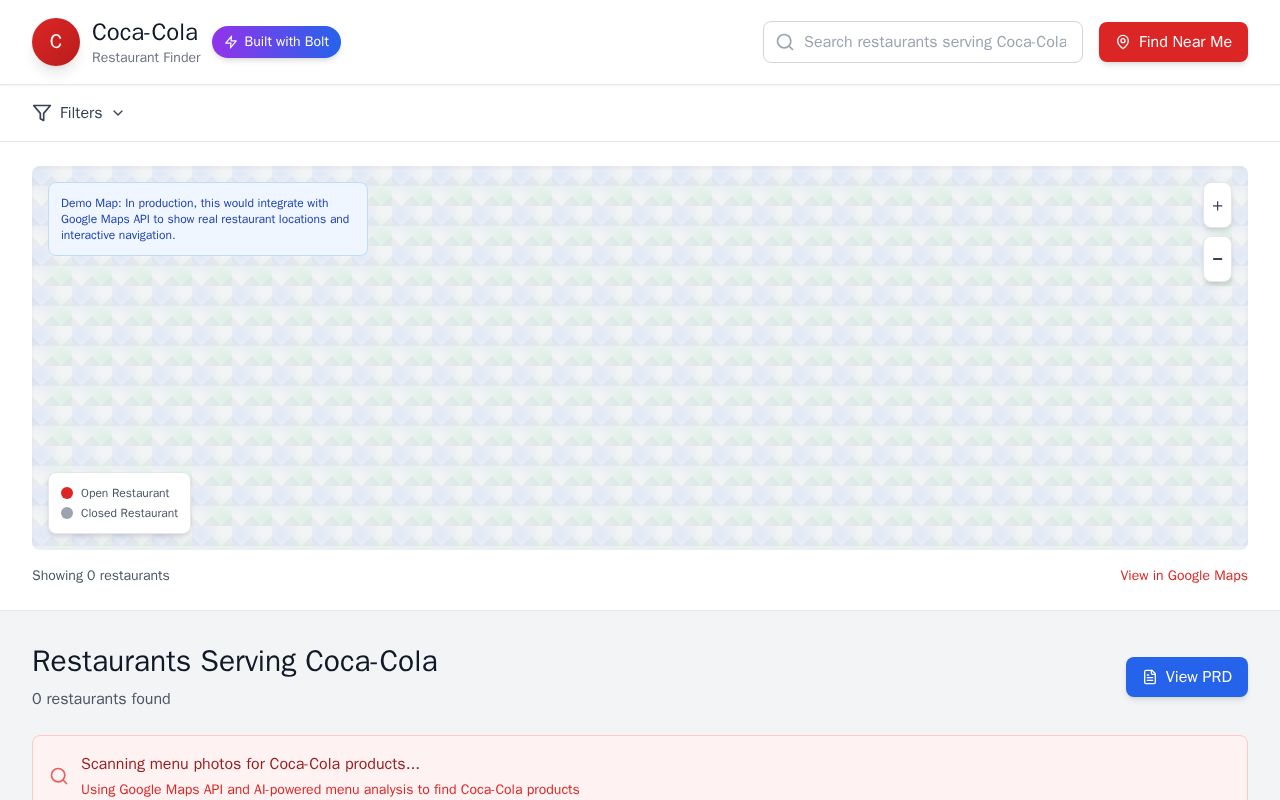This screenshot has width=1280, height=800.
Task: Click the scanning status search icon
Action: click(59, 776)
